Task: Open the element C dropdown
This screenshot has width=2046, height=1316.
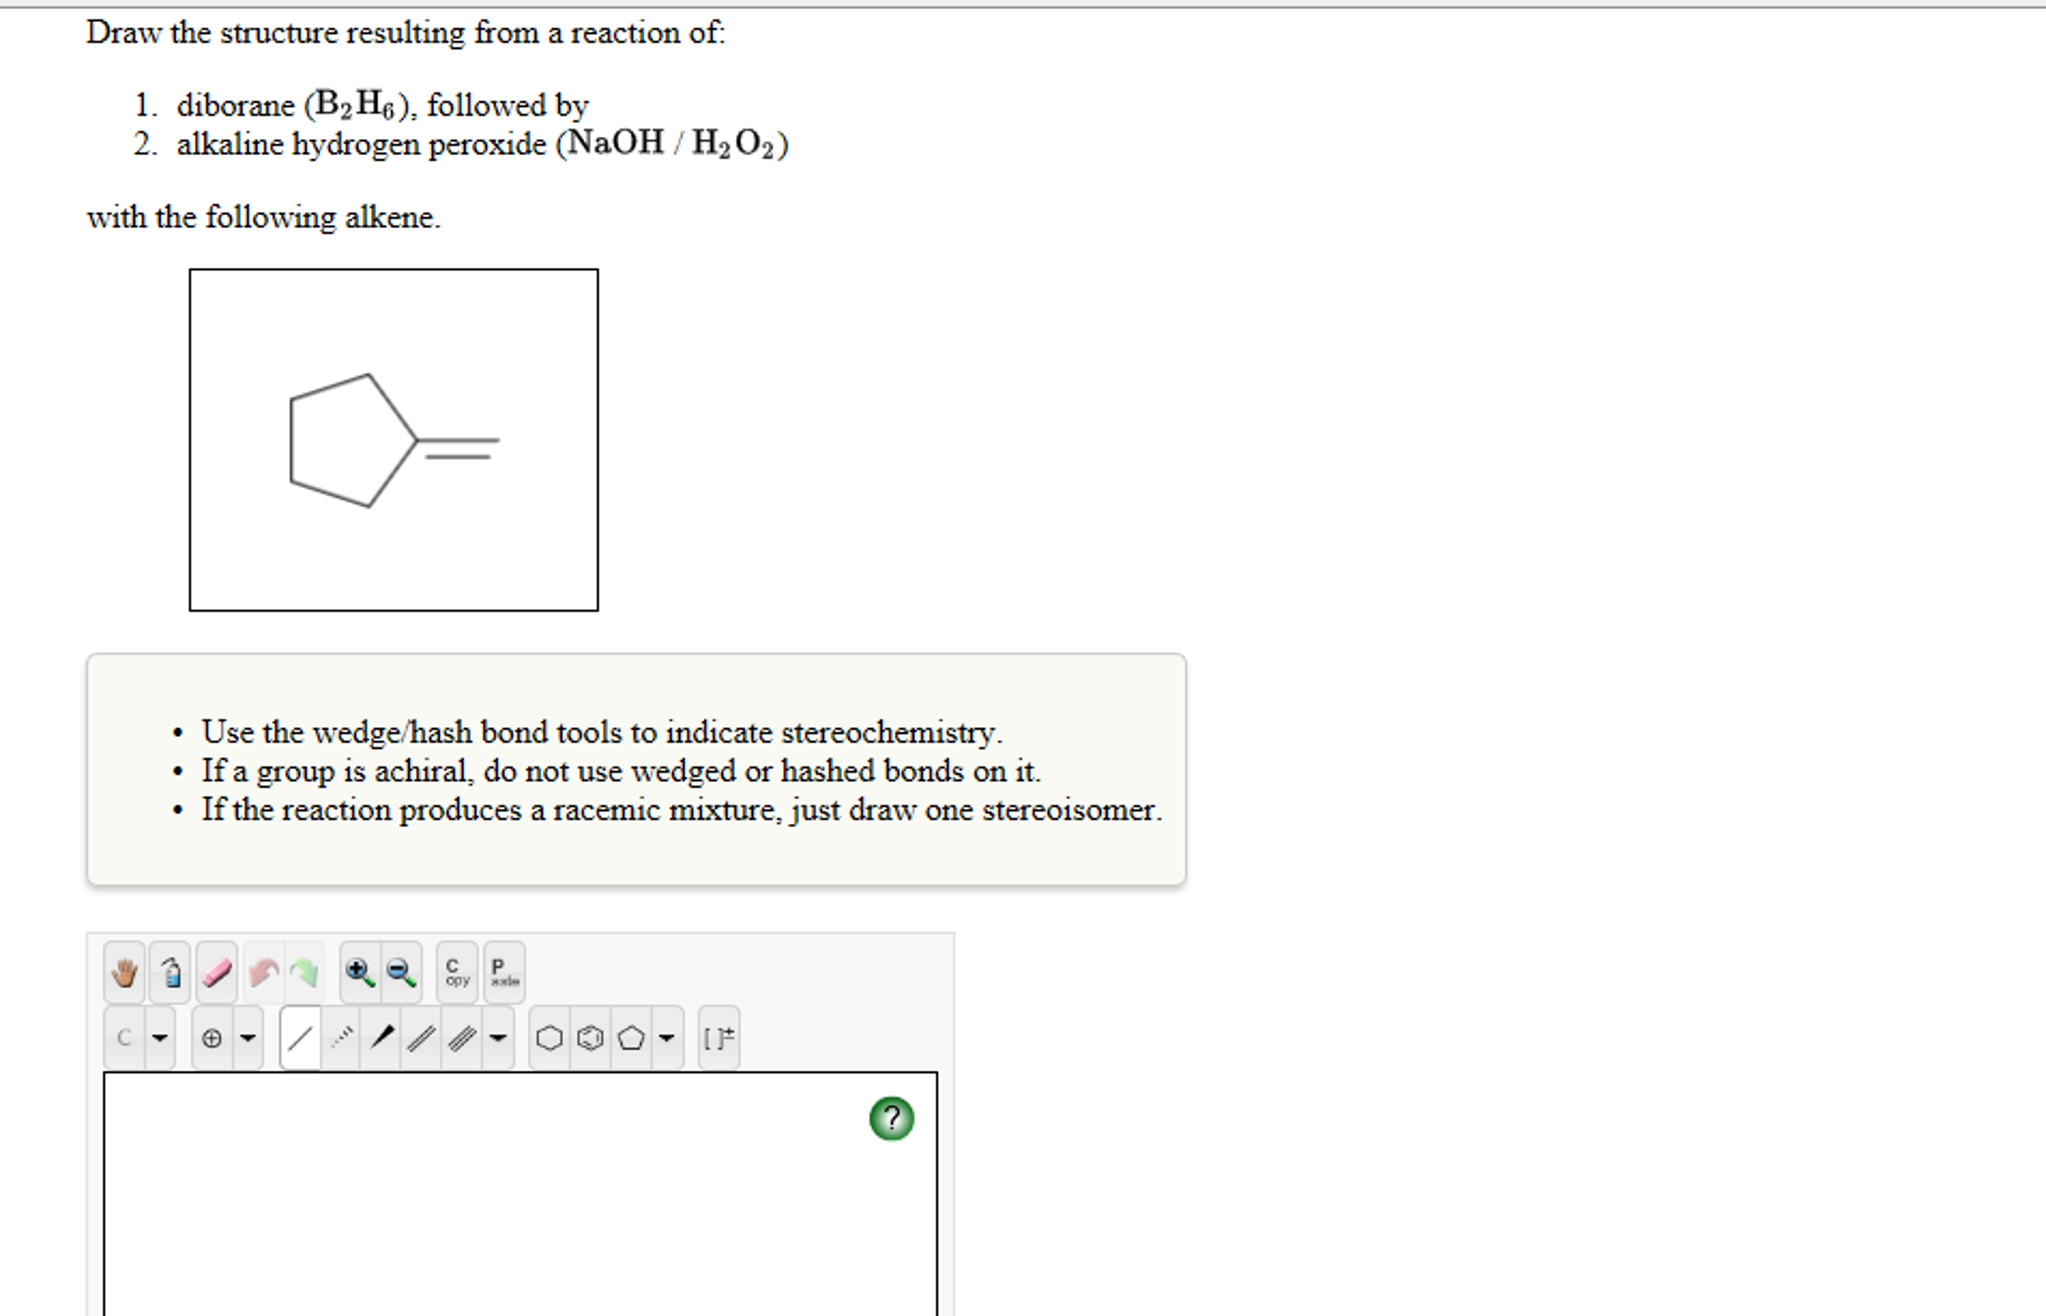Action: click(x=159, y=1038)
